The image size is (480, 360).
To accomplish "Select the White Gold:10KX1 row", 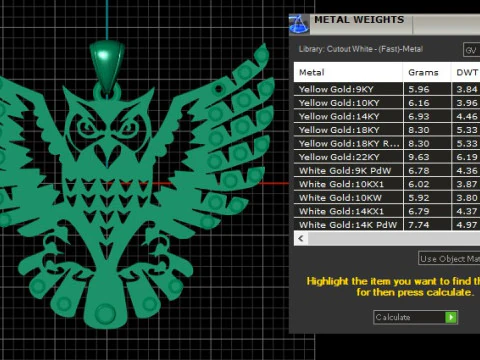I will (x=387, y=184).
